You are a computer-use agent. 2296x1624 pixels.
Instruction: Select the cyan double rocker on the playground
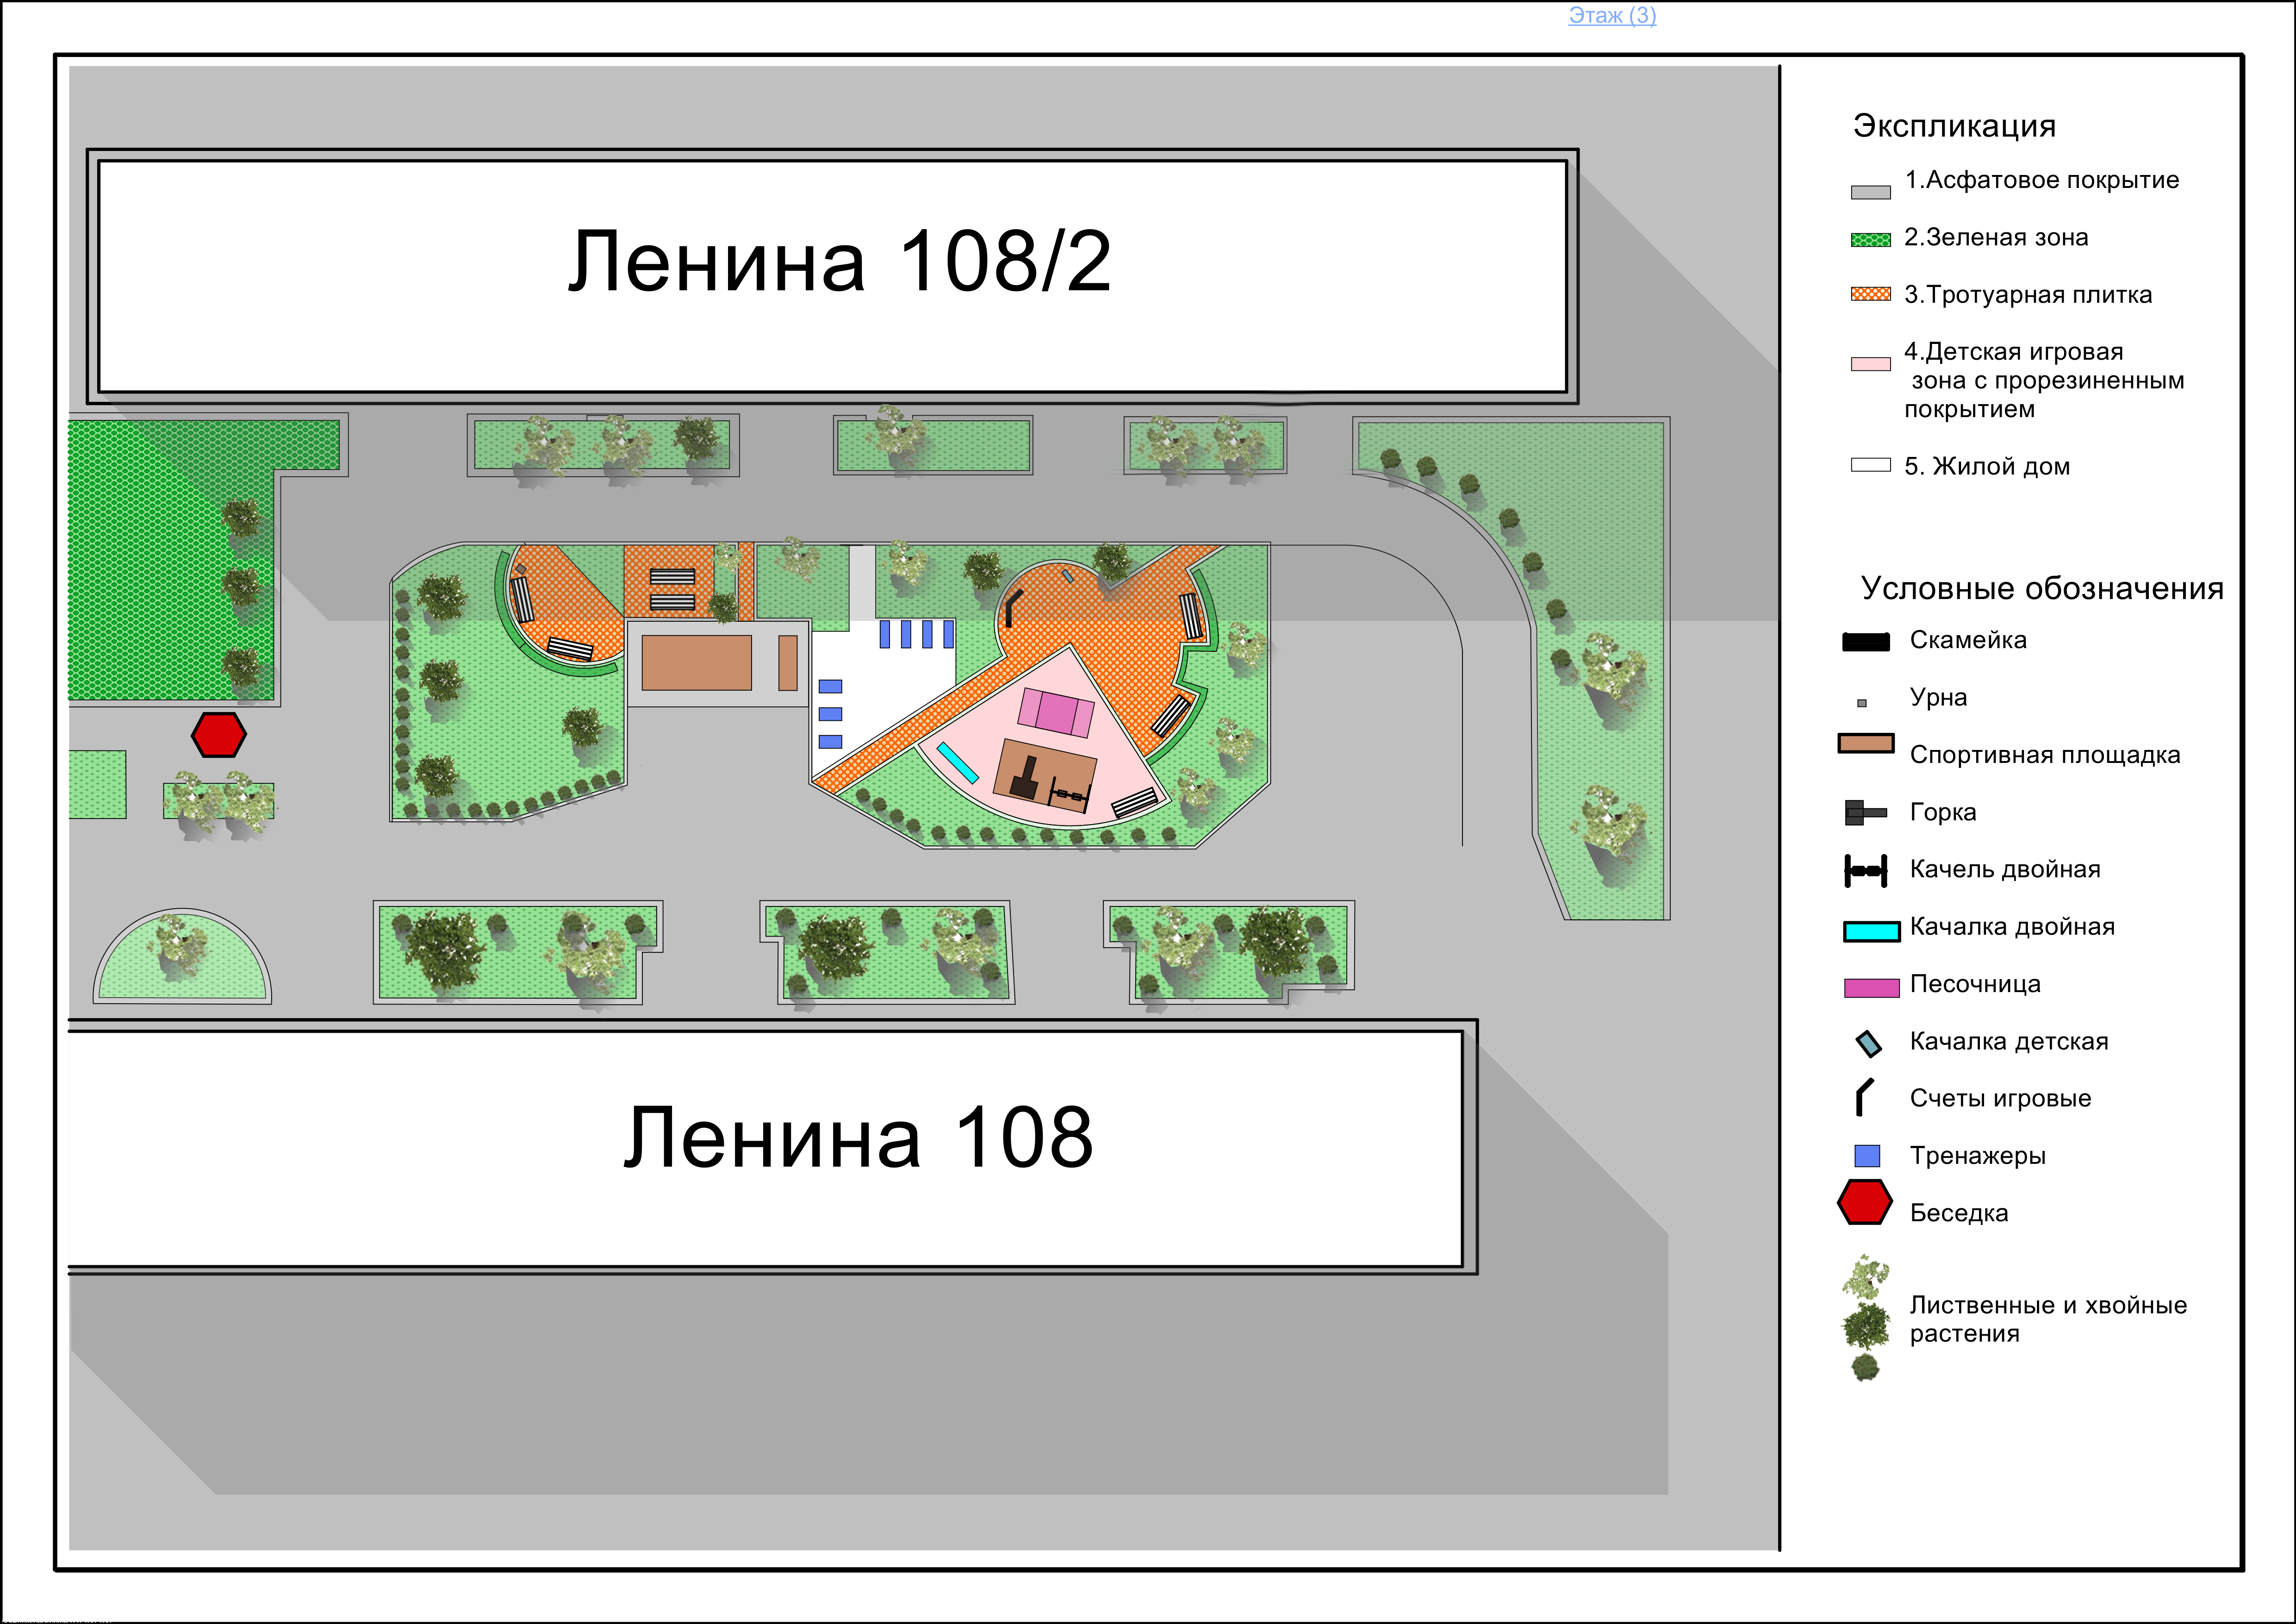[x=957, y=763]
